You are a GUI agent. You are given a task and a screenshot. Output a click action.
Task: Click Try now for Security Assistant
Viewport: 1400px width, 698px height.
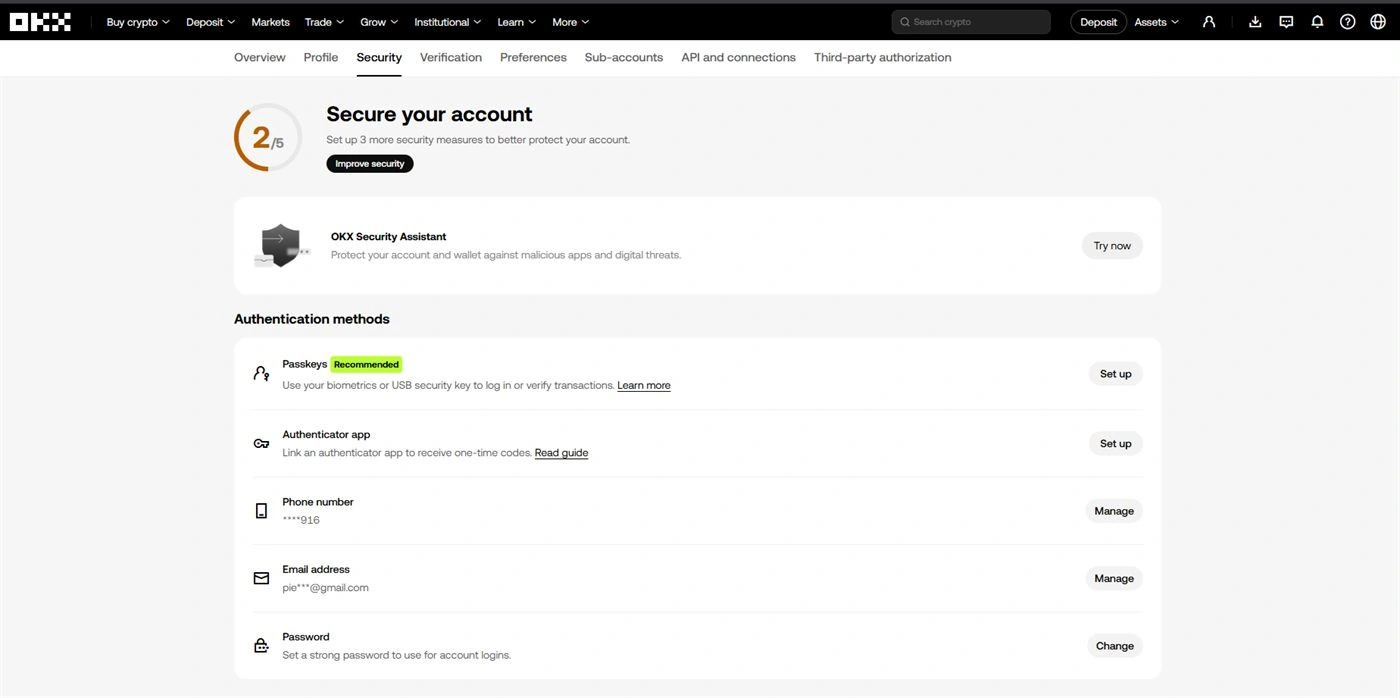tap(1112, 246)
